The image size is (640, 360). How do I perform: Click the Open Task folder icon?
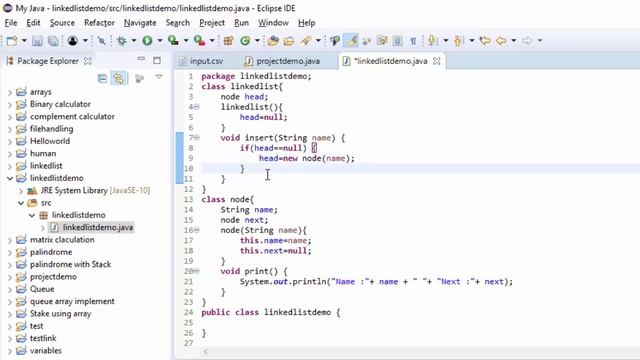click(x=289, y=40)
